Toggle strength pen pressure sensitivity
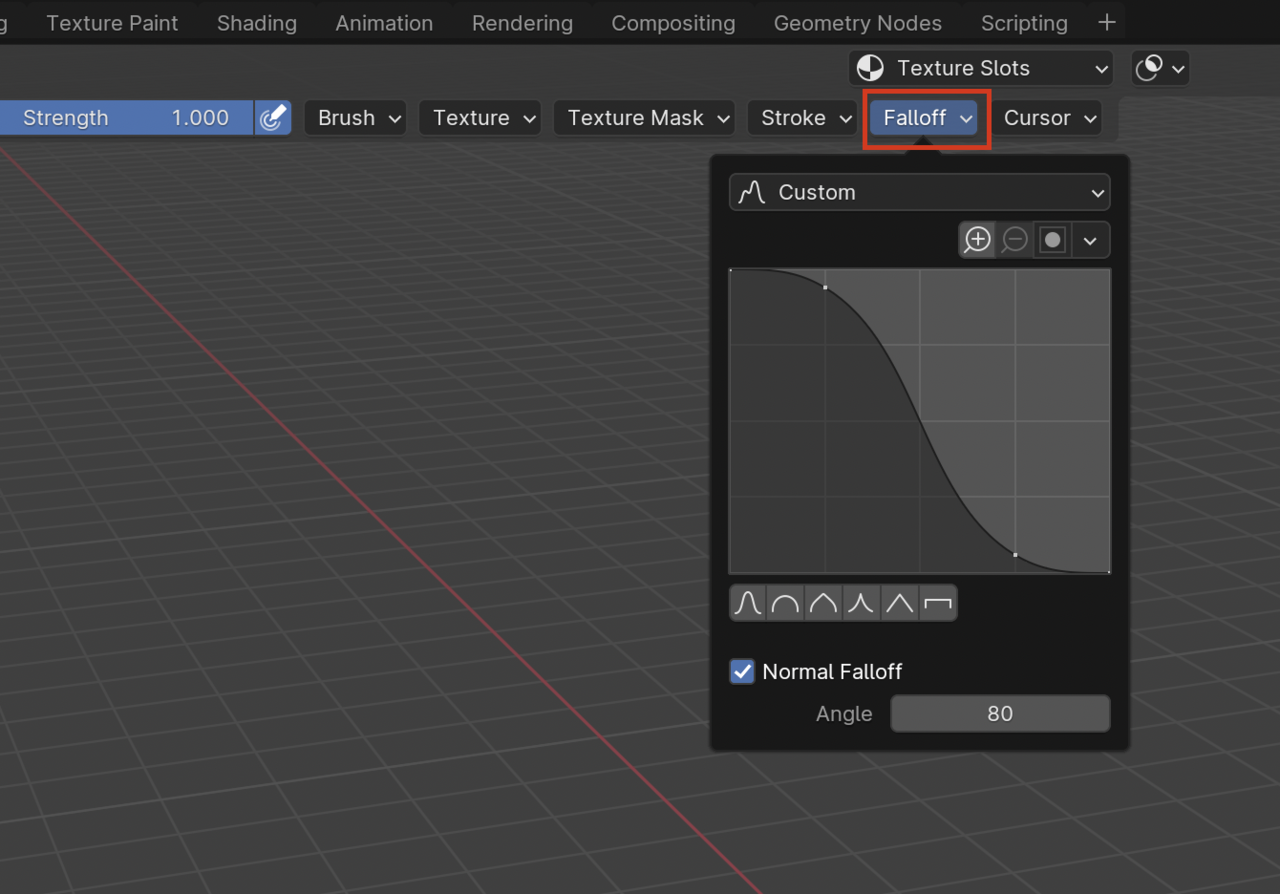This screenshot has width=1280, height=894. coord(272,118)
